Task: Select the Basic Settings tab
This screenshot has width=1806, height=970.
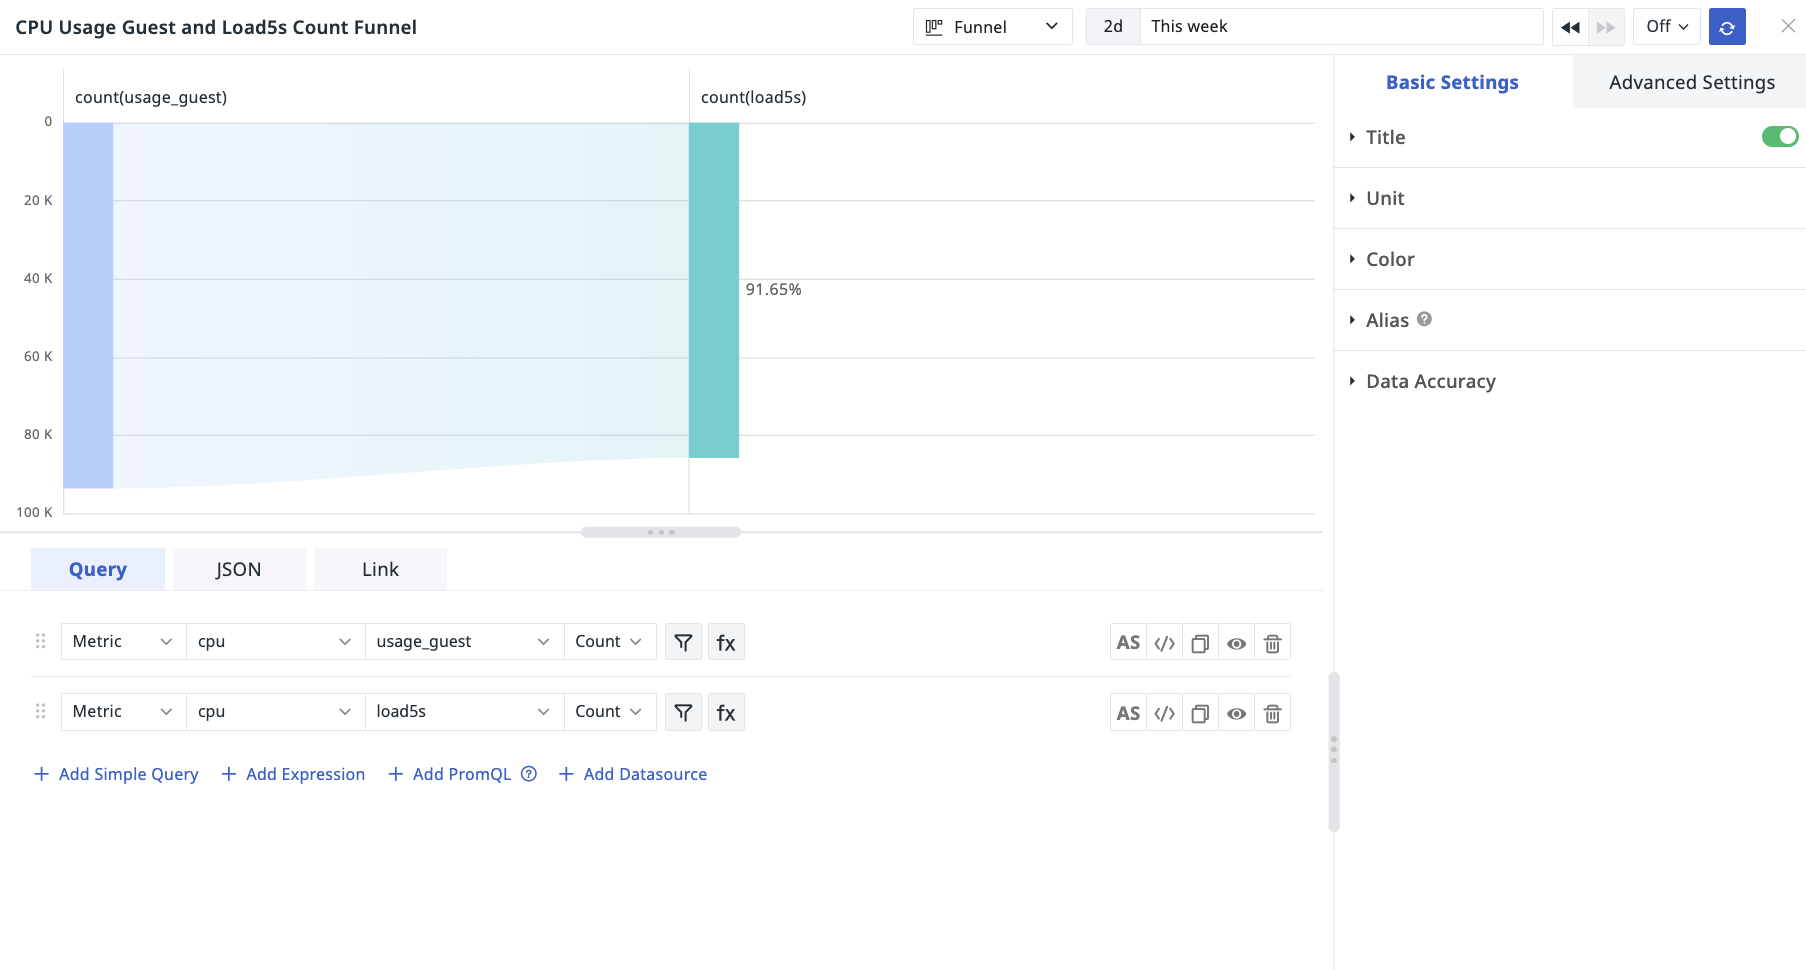Action: click(1452, 82)
